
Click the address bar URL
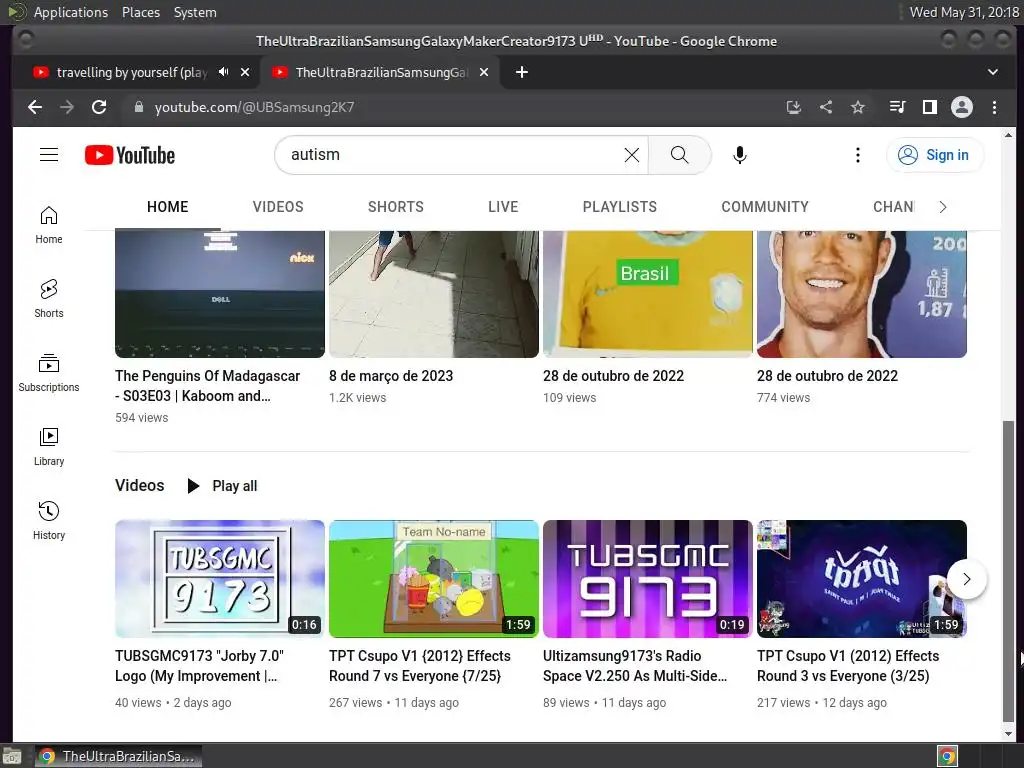(x=255, y=107)
